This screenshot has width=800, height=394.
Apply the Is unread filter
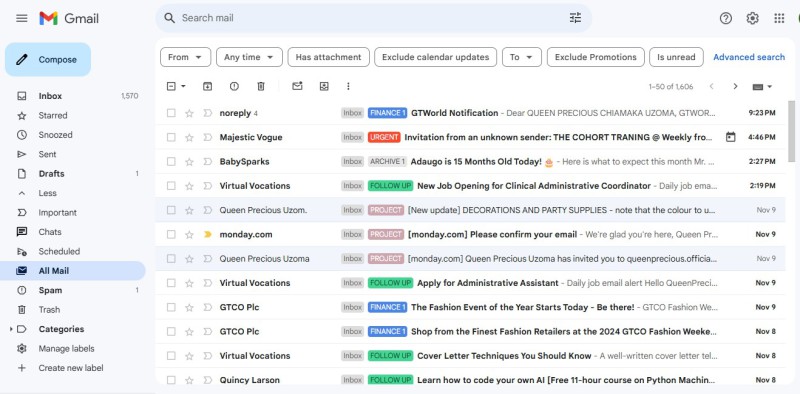[x=676, y=57]
